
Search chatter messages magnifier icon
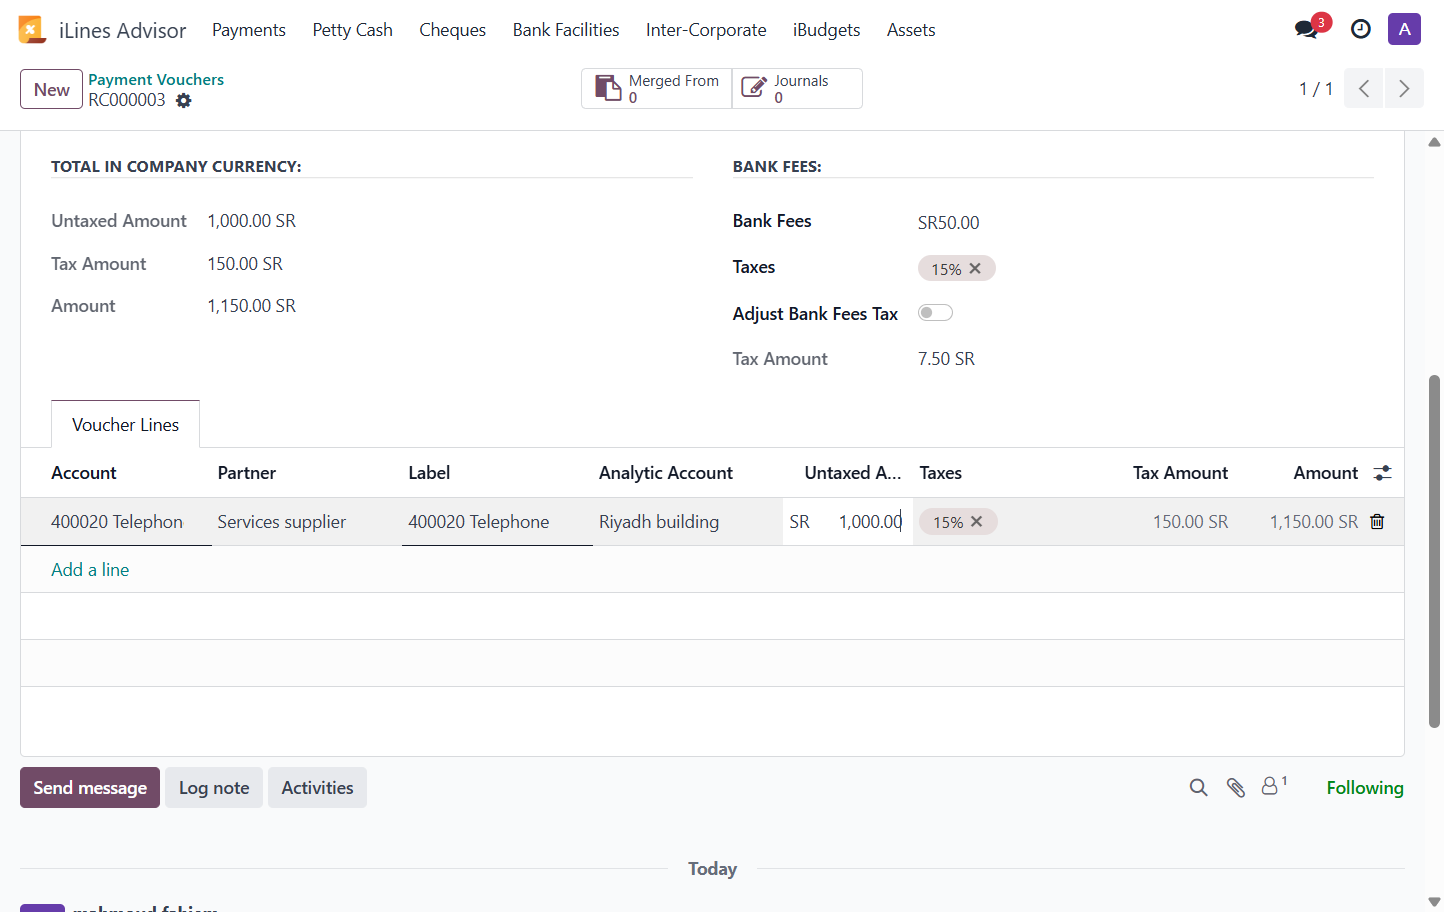[x=1198, y=788]
